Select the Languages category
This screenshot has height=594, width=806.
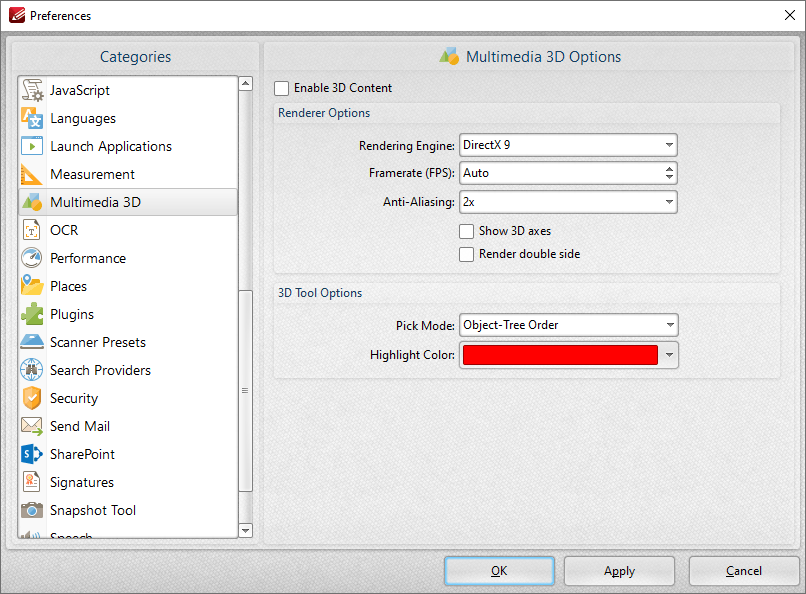click(129, 118)
